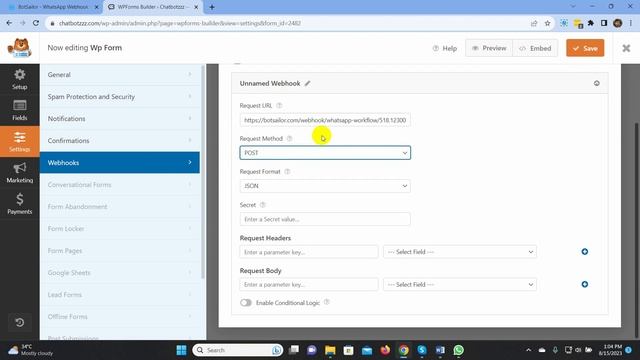Open a new browser tab
The image size is (640, 360).
click(x=212, y=7)
